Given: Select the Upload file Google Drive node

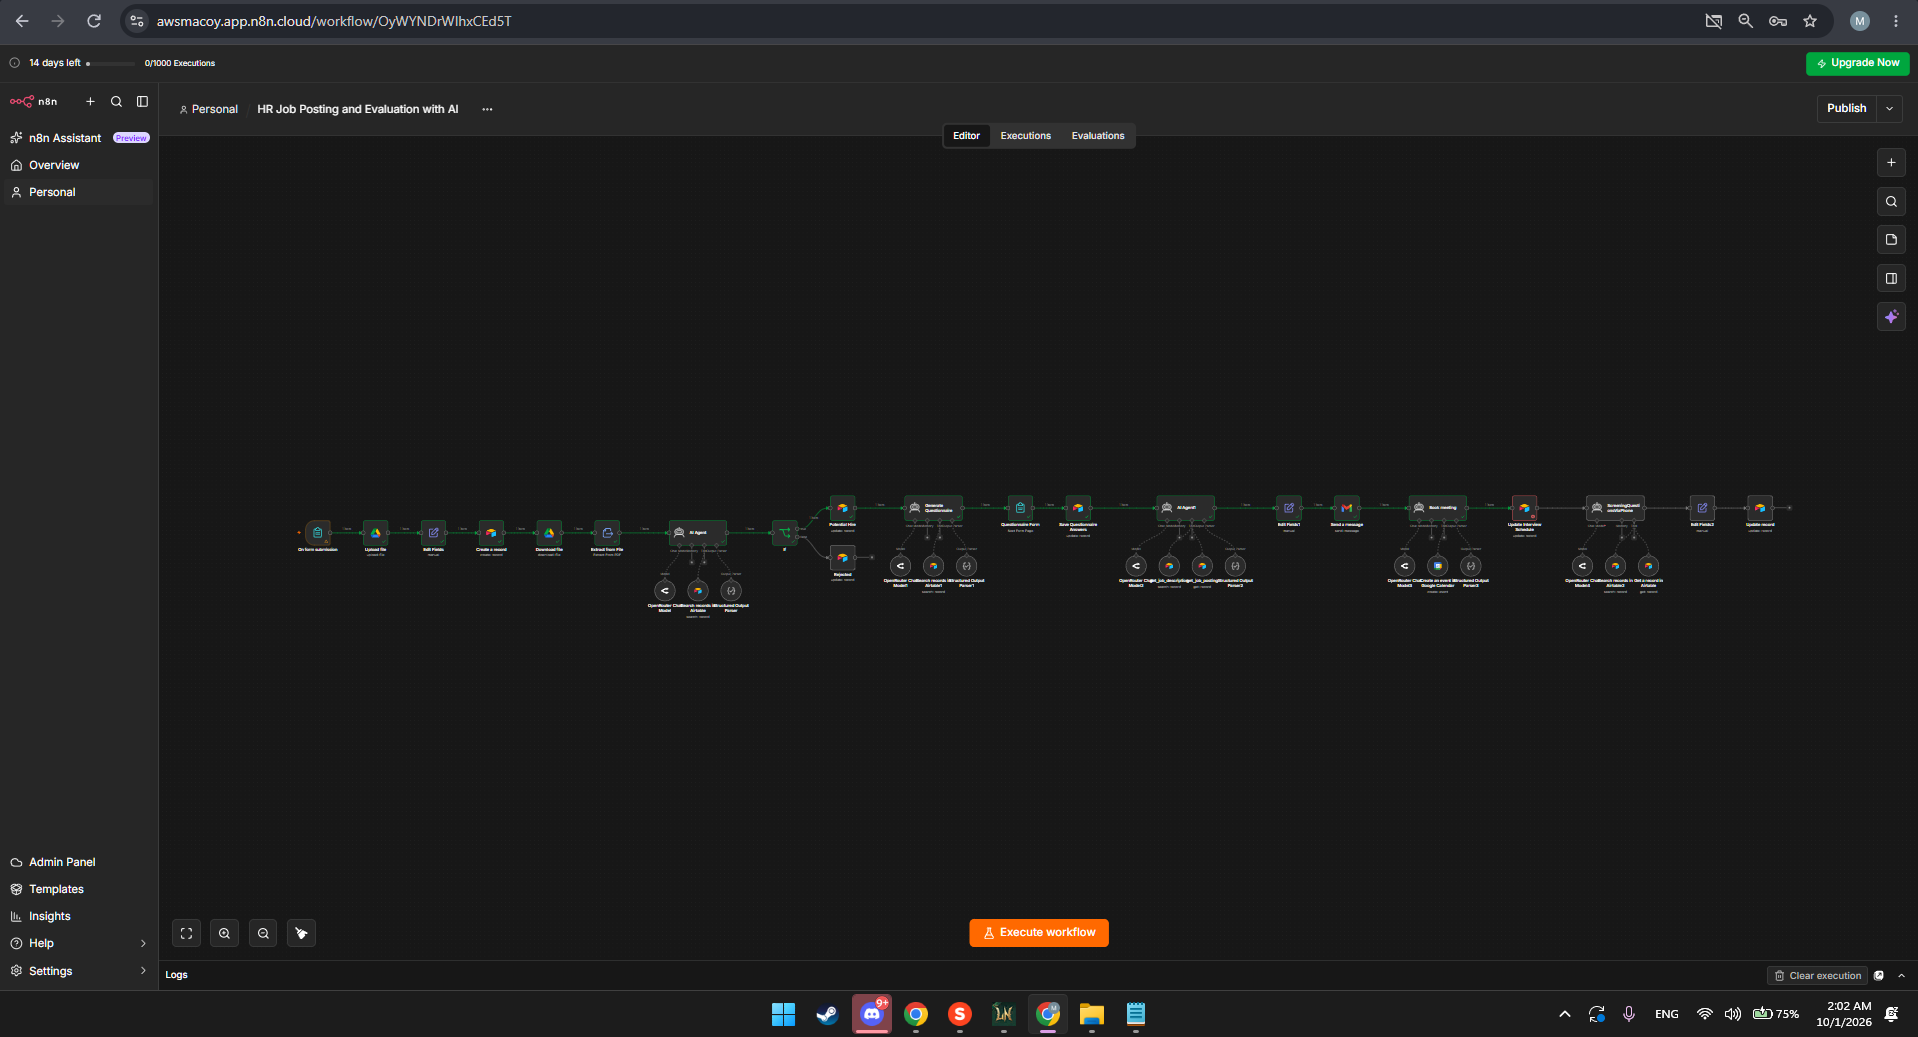Looking at the screenshot, I should click(x=376, y=532).
